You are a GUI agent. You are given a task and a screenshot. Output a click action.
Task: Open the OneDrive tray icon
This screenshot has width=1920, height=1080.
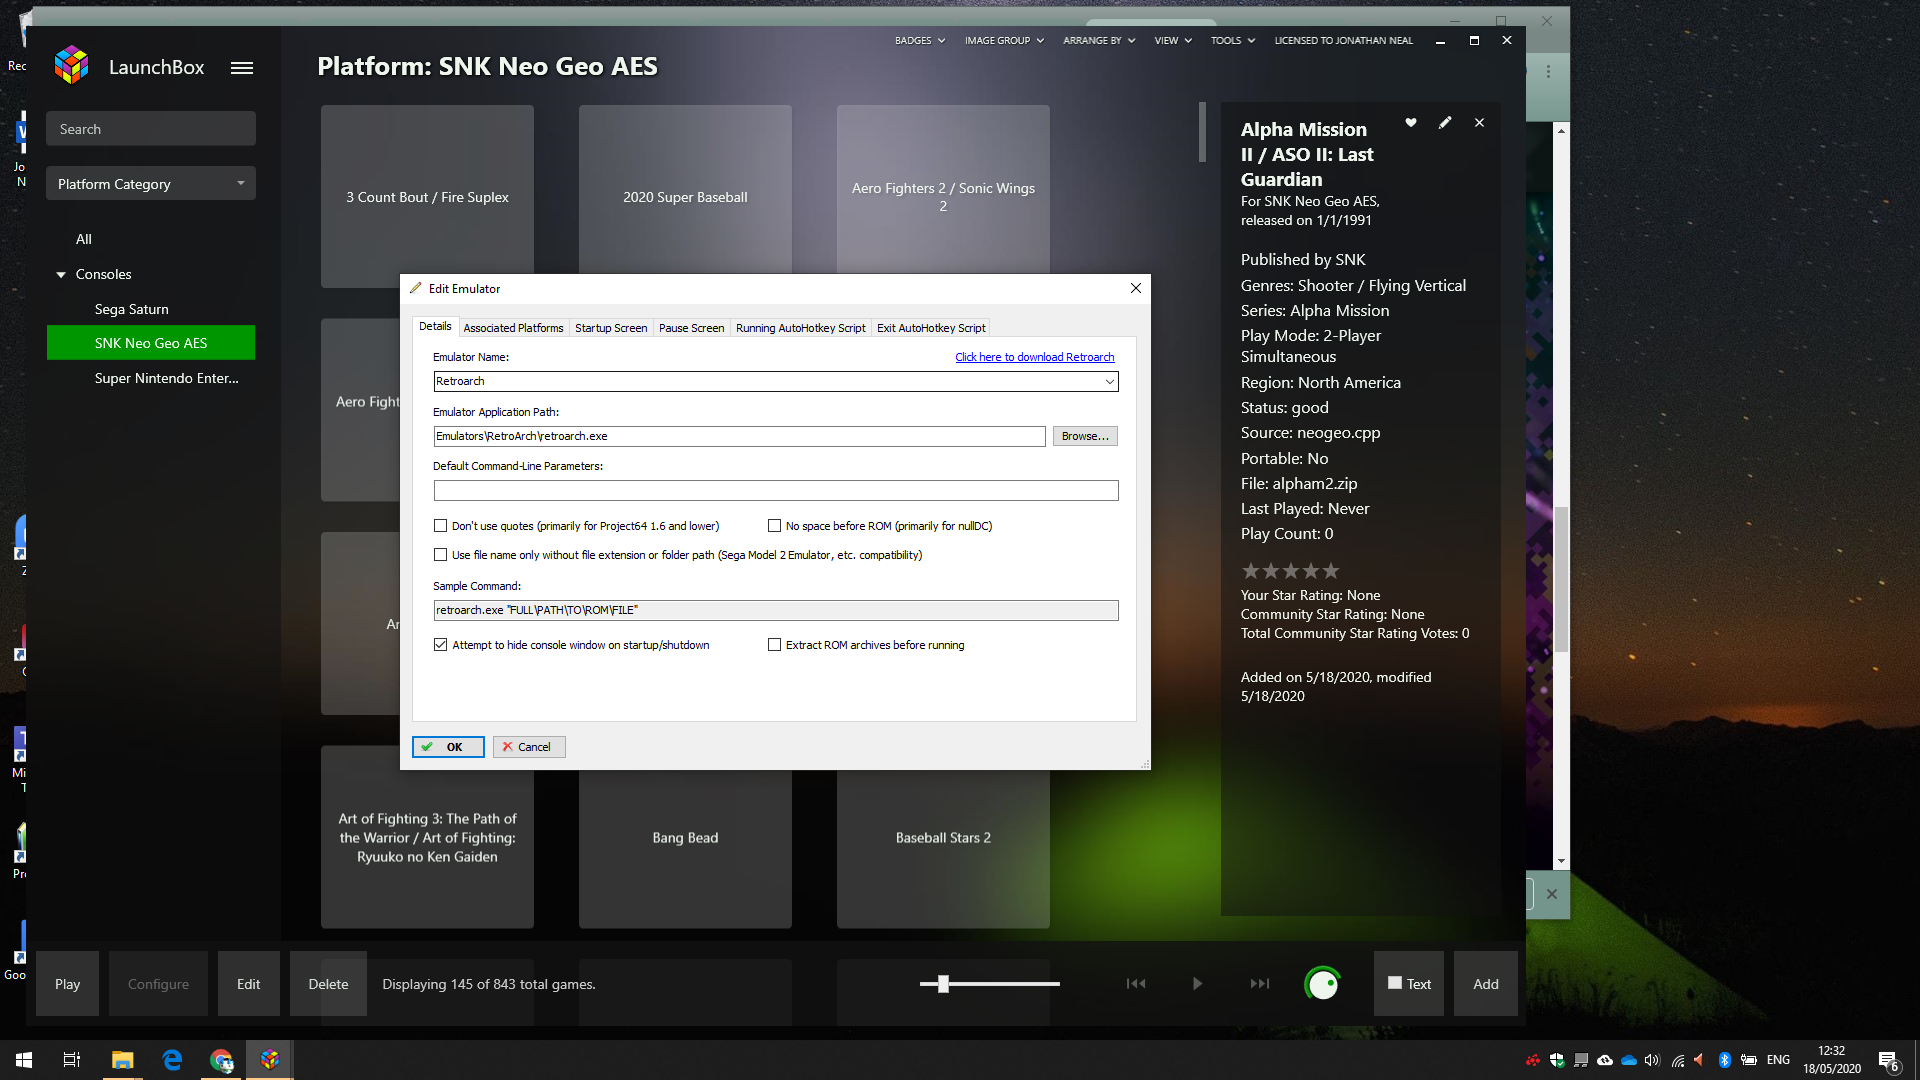[1629, 1060]
